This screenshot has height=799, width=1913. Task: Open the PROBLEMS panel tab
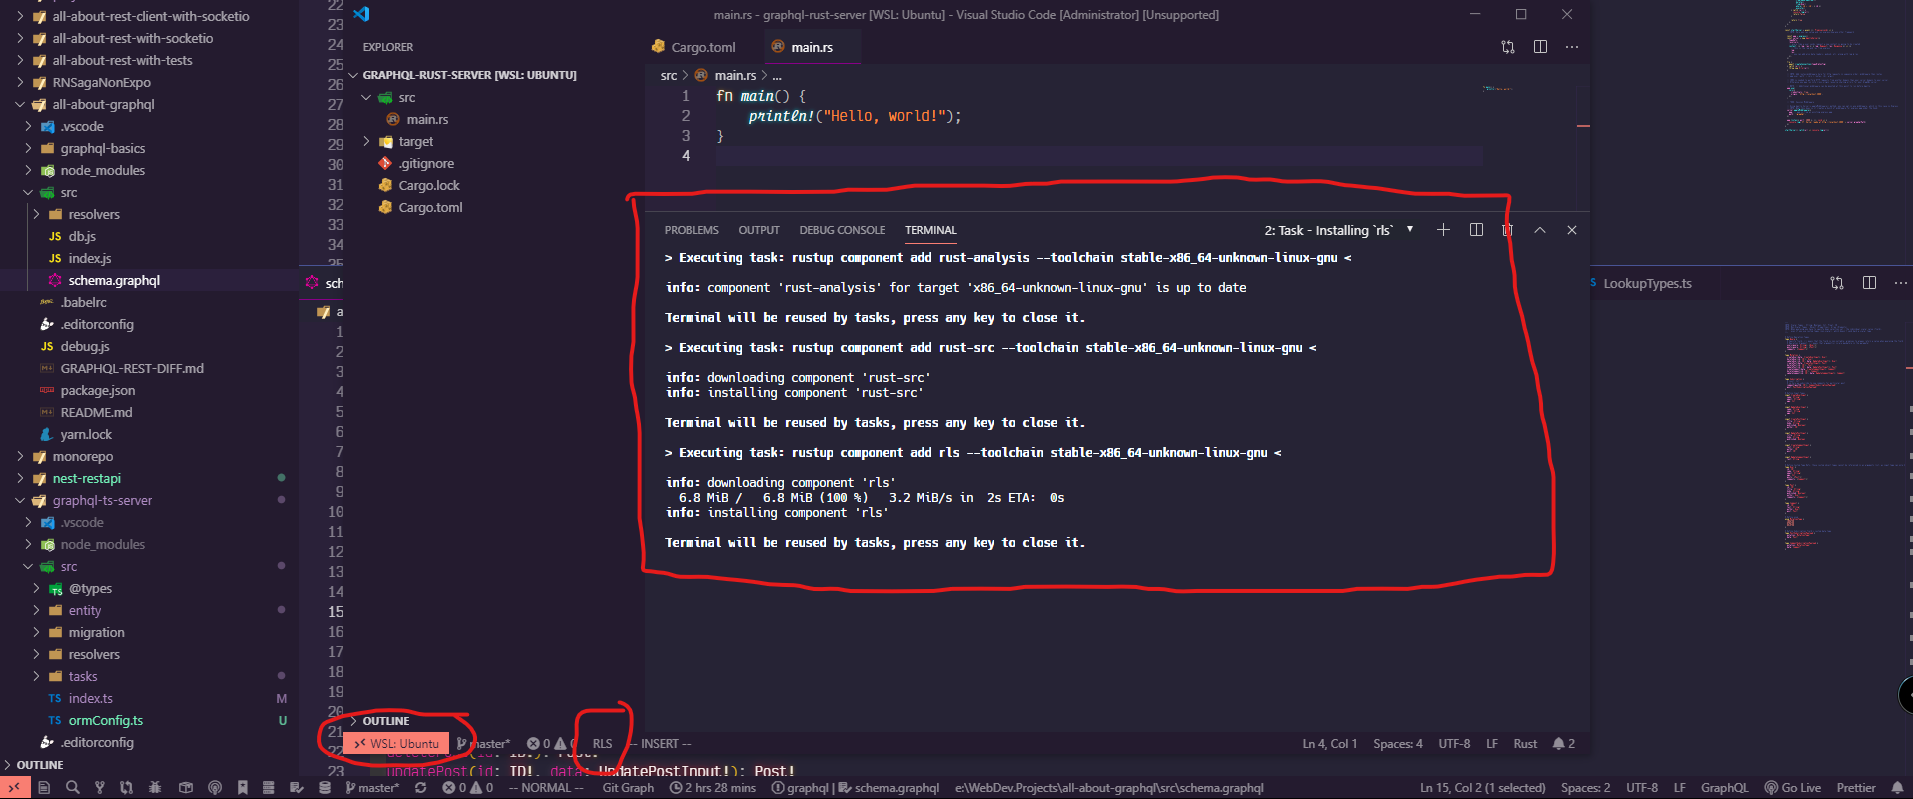(x=691, y=230)
